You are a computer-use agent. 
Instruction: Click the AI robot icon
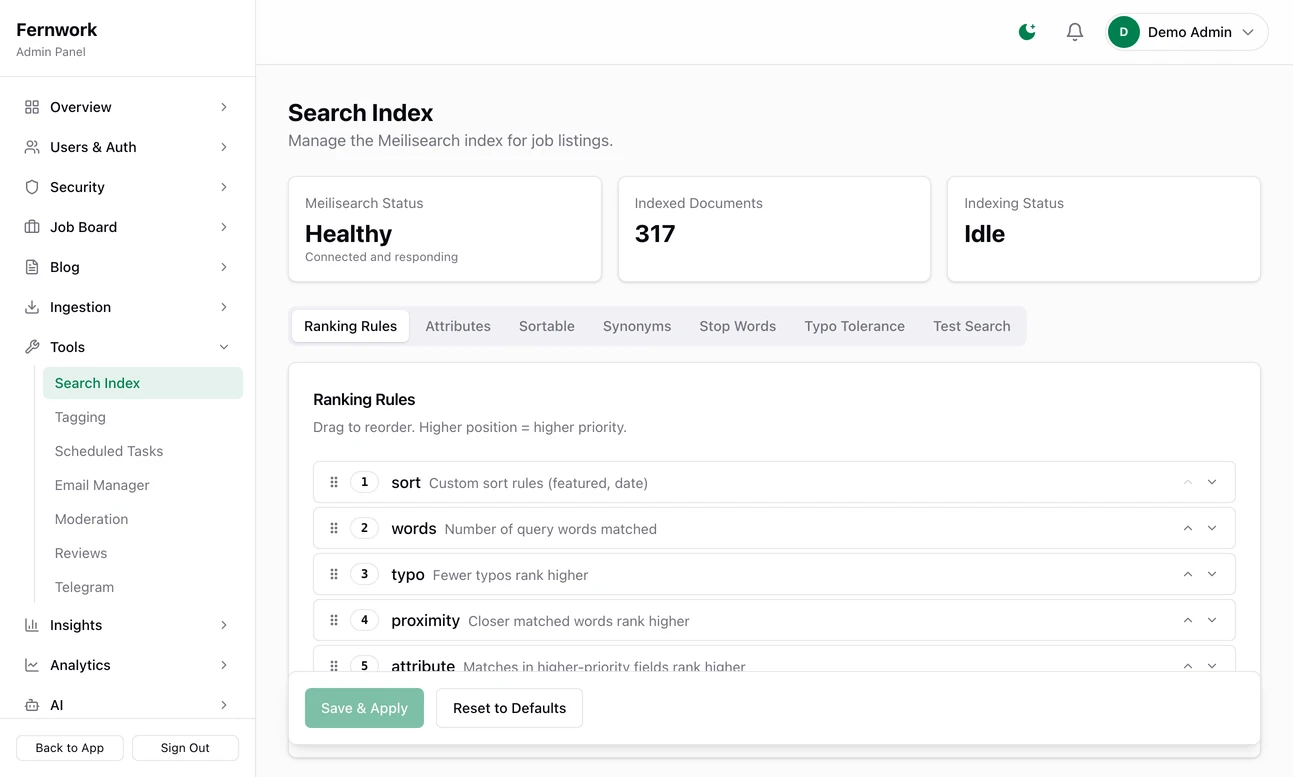[32, 705]
